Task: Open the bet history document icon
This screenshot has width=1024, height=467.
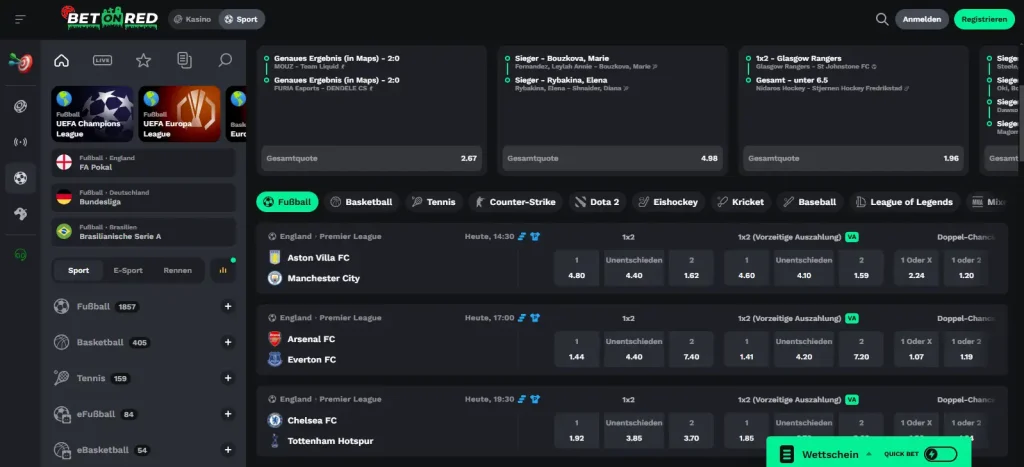Action: (x=185, y=60)
